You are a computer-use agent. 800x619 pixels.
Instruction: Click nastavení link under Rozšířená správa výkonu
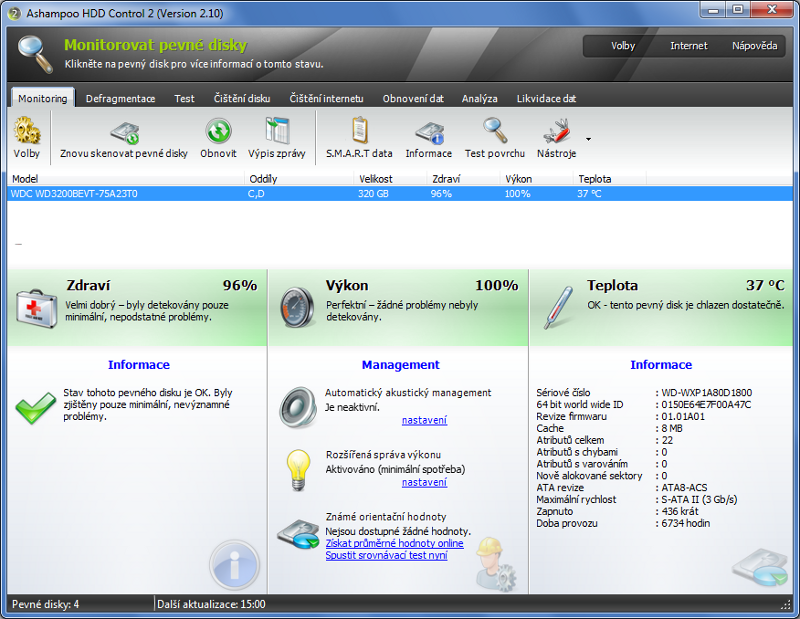[x=424, y=482]
